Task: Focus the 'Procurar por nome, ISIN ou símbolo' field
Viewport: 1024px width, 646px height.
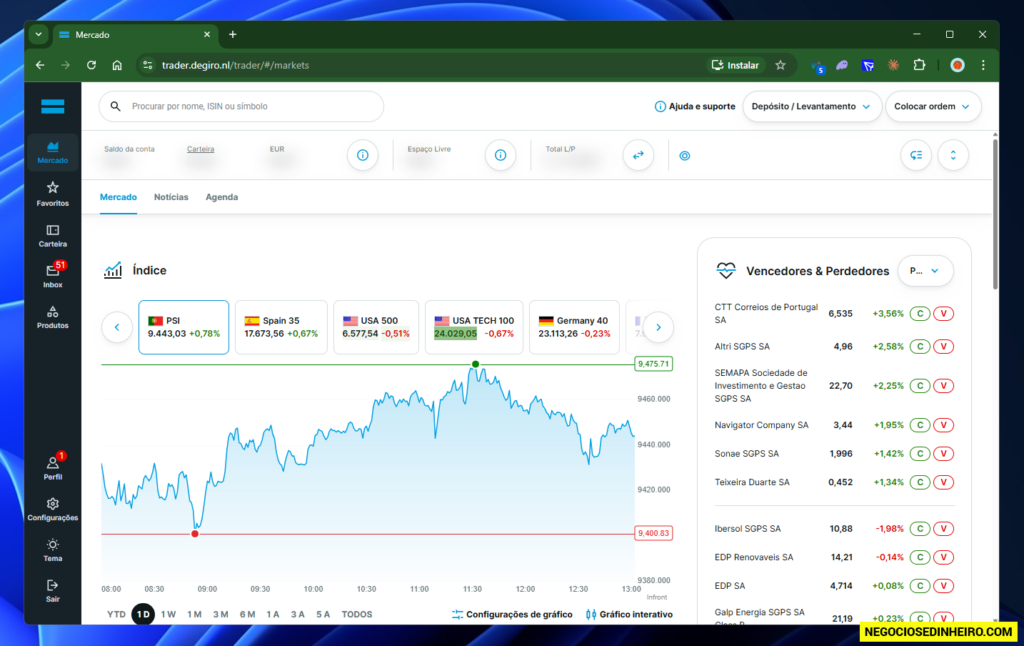Action: pos(241,106)
